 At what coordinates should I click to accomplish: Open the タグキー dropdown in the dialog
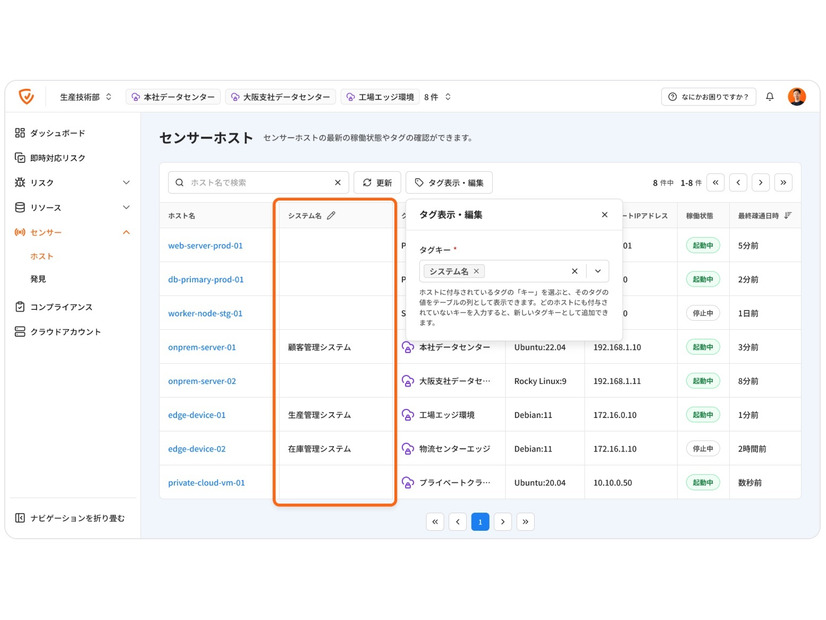tap(597, 270)
